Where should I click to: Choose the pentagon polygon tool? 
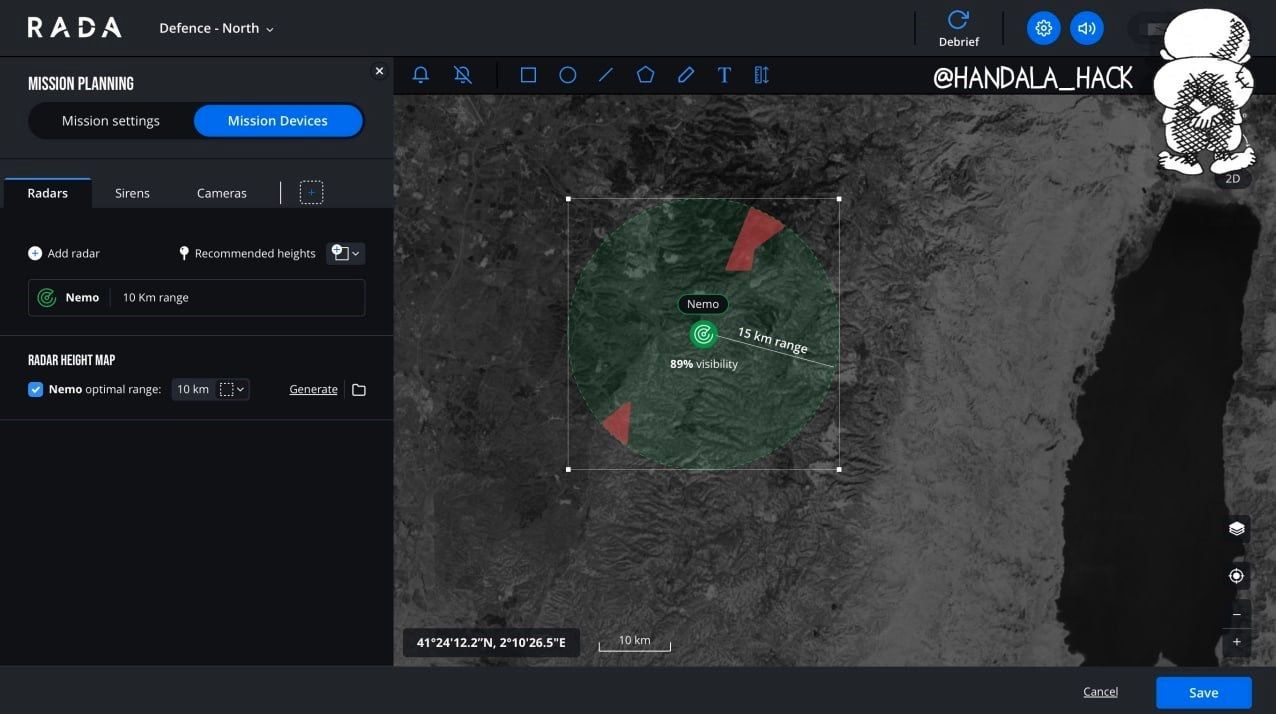click(x=646, y=75)
